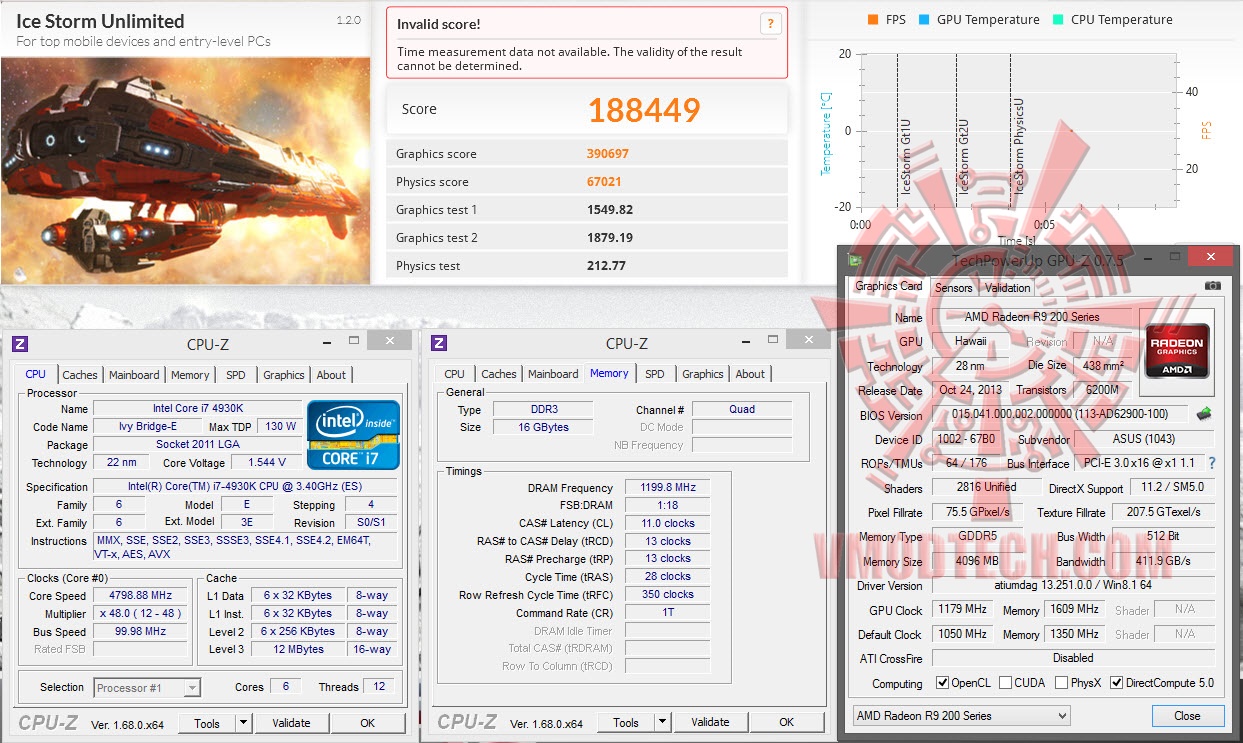Select About tab in CPU-Z Memory window
Screen dimensions: 1243x743
tap(750, 374)
